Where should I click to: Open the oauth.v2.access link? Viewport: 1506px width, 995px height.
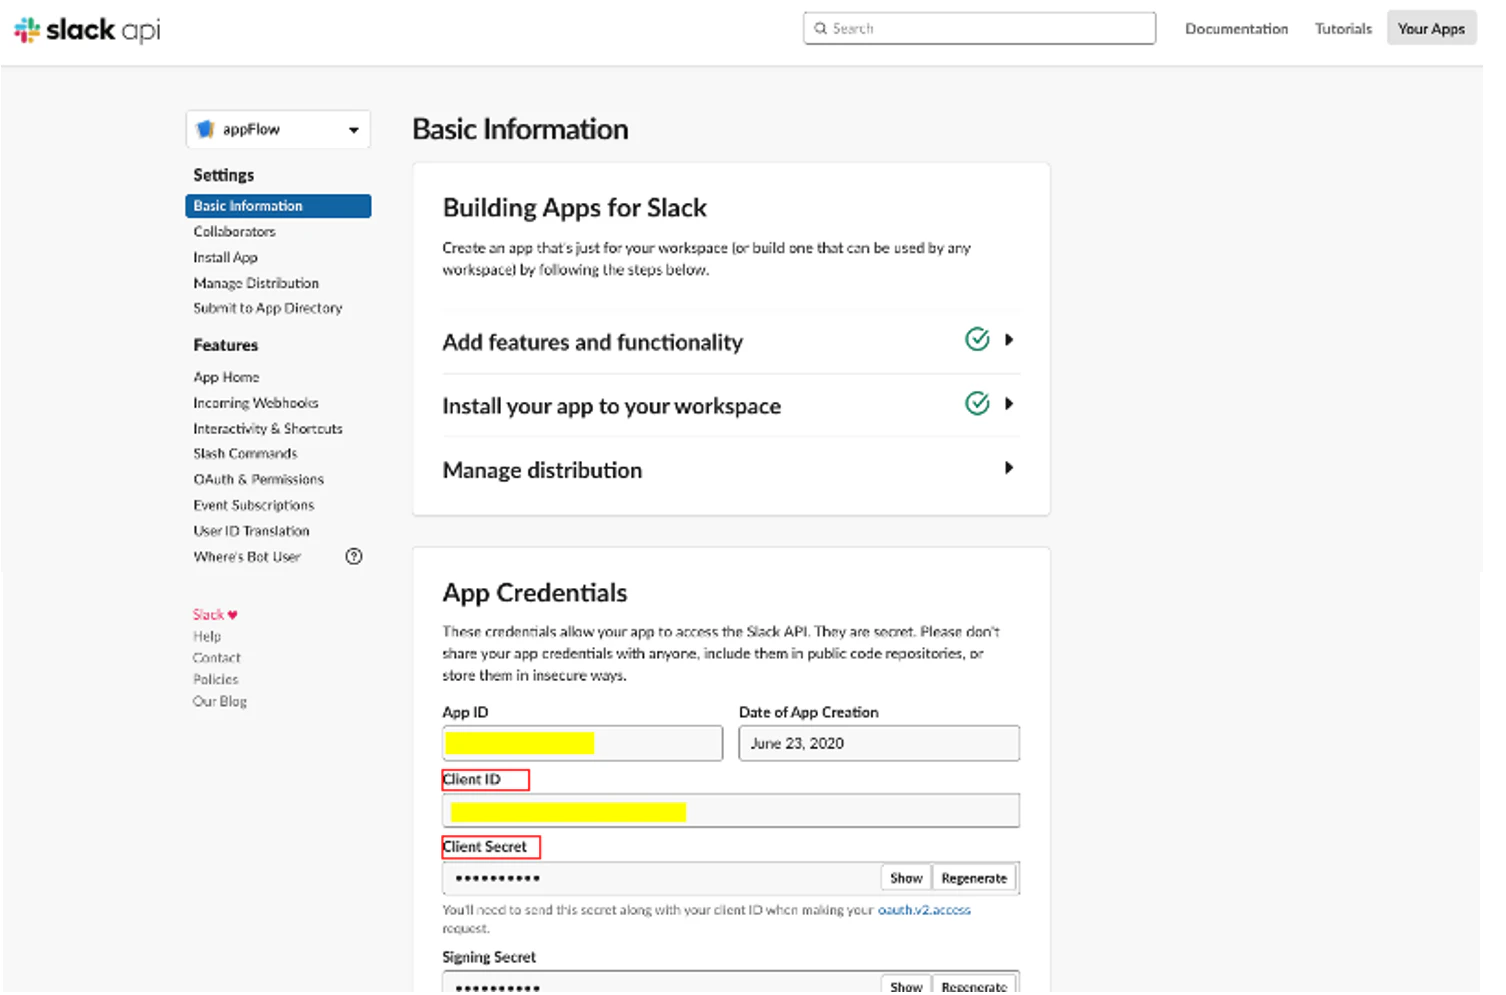924,910
